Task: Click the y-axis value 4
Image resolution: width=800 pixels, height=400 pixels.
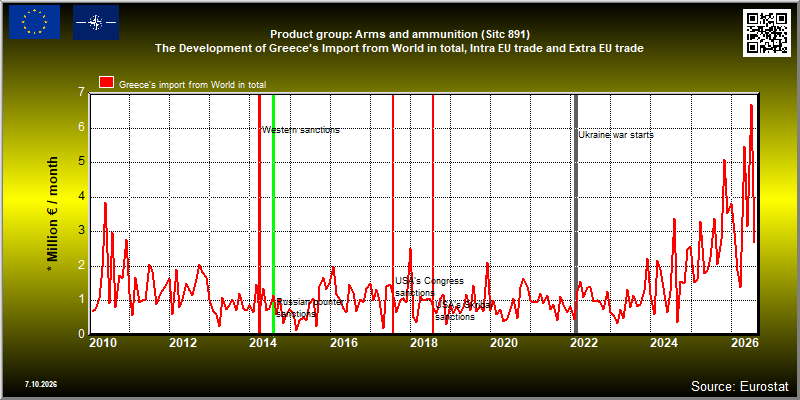Action: pyautogui.click(x=81, y=196)
